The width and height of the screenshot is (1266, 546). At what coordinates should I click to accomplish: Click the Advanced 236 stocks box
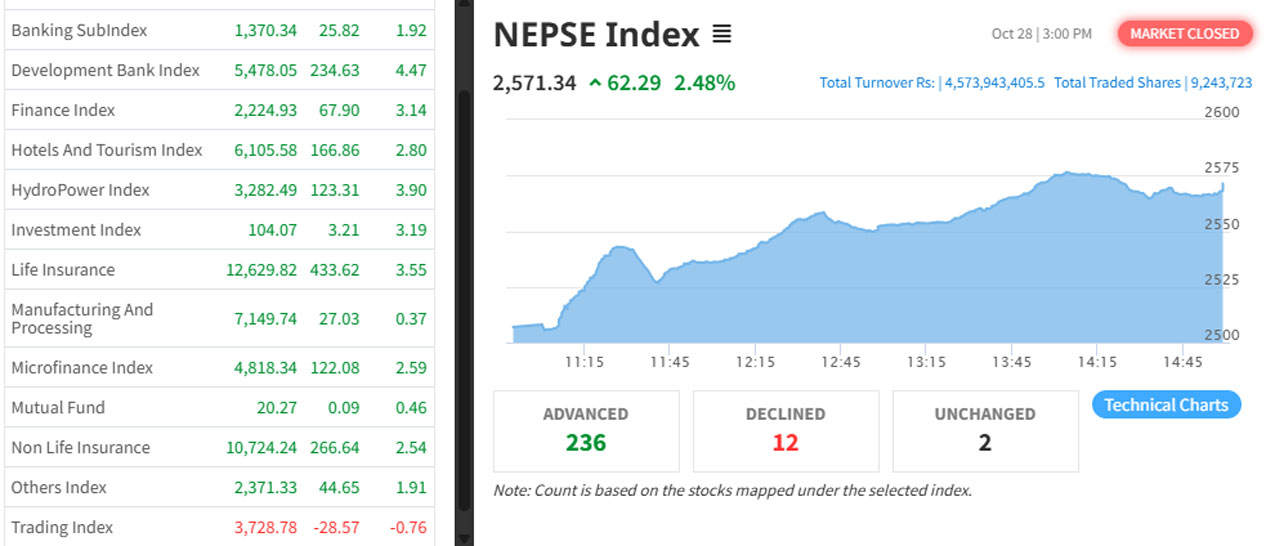click(586, 430)
